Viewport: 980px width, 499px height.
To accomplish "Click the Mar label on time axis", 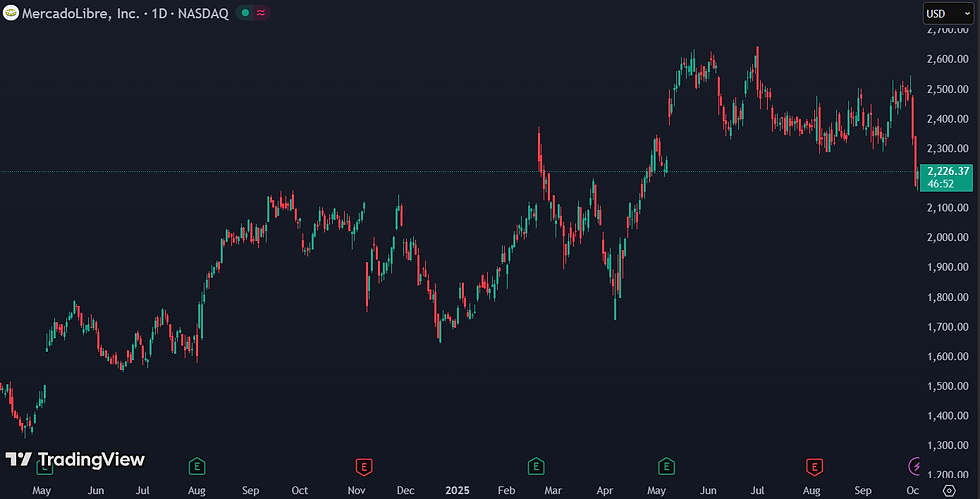I will (553, 490).
